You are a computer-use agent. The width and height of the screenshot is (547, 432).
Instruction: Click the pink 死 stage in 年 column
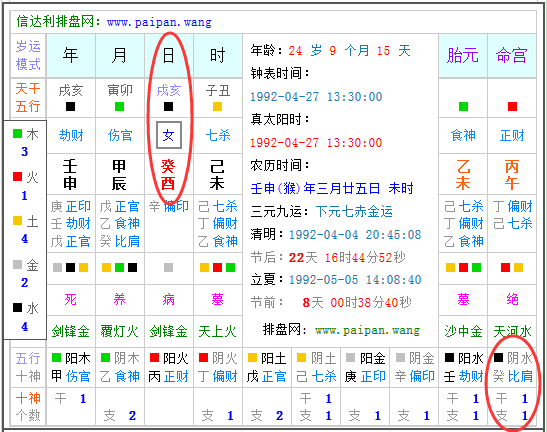point(70,299)
